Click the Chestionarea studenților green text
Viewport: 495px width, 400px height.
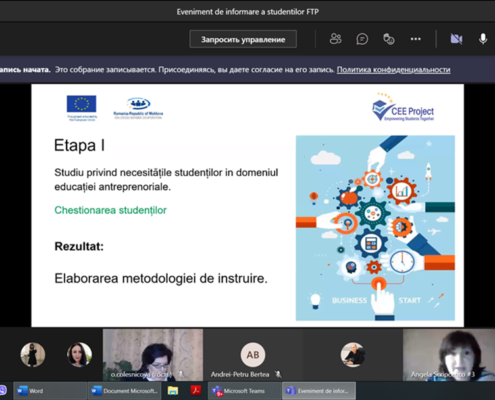pyautogui.click(x=110, y=210)
